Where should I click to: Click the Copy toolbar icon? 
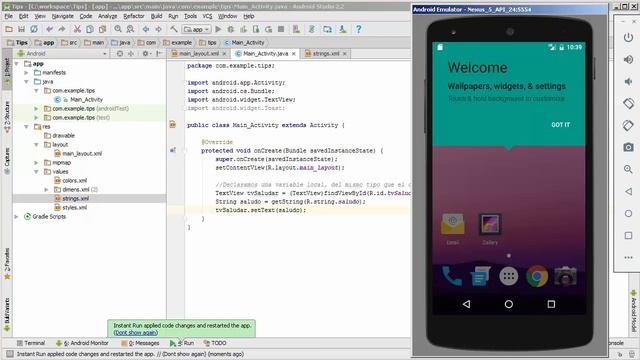(x=90, y=29)
